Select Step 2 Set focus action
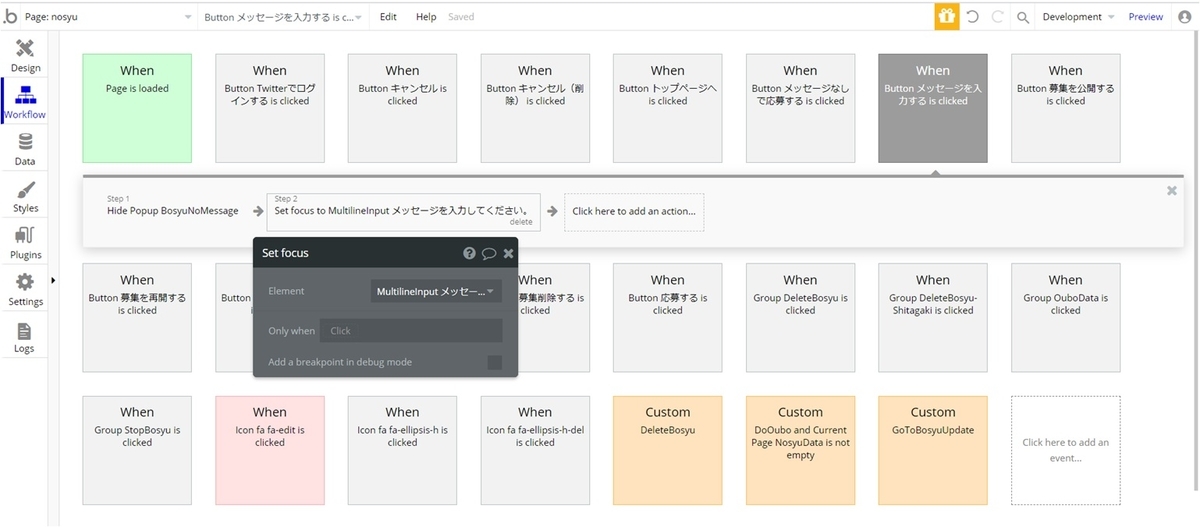 tap(403, 212)
